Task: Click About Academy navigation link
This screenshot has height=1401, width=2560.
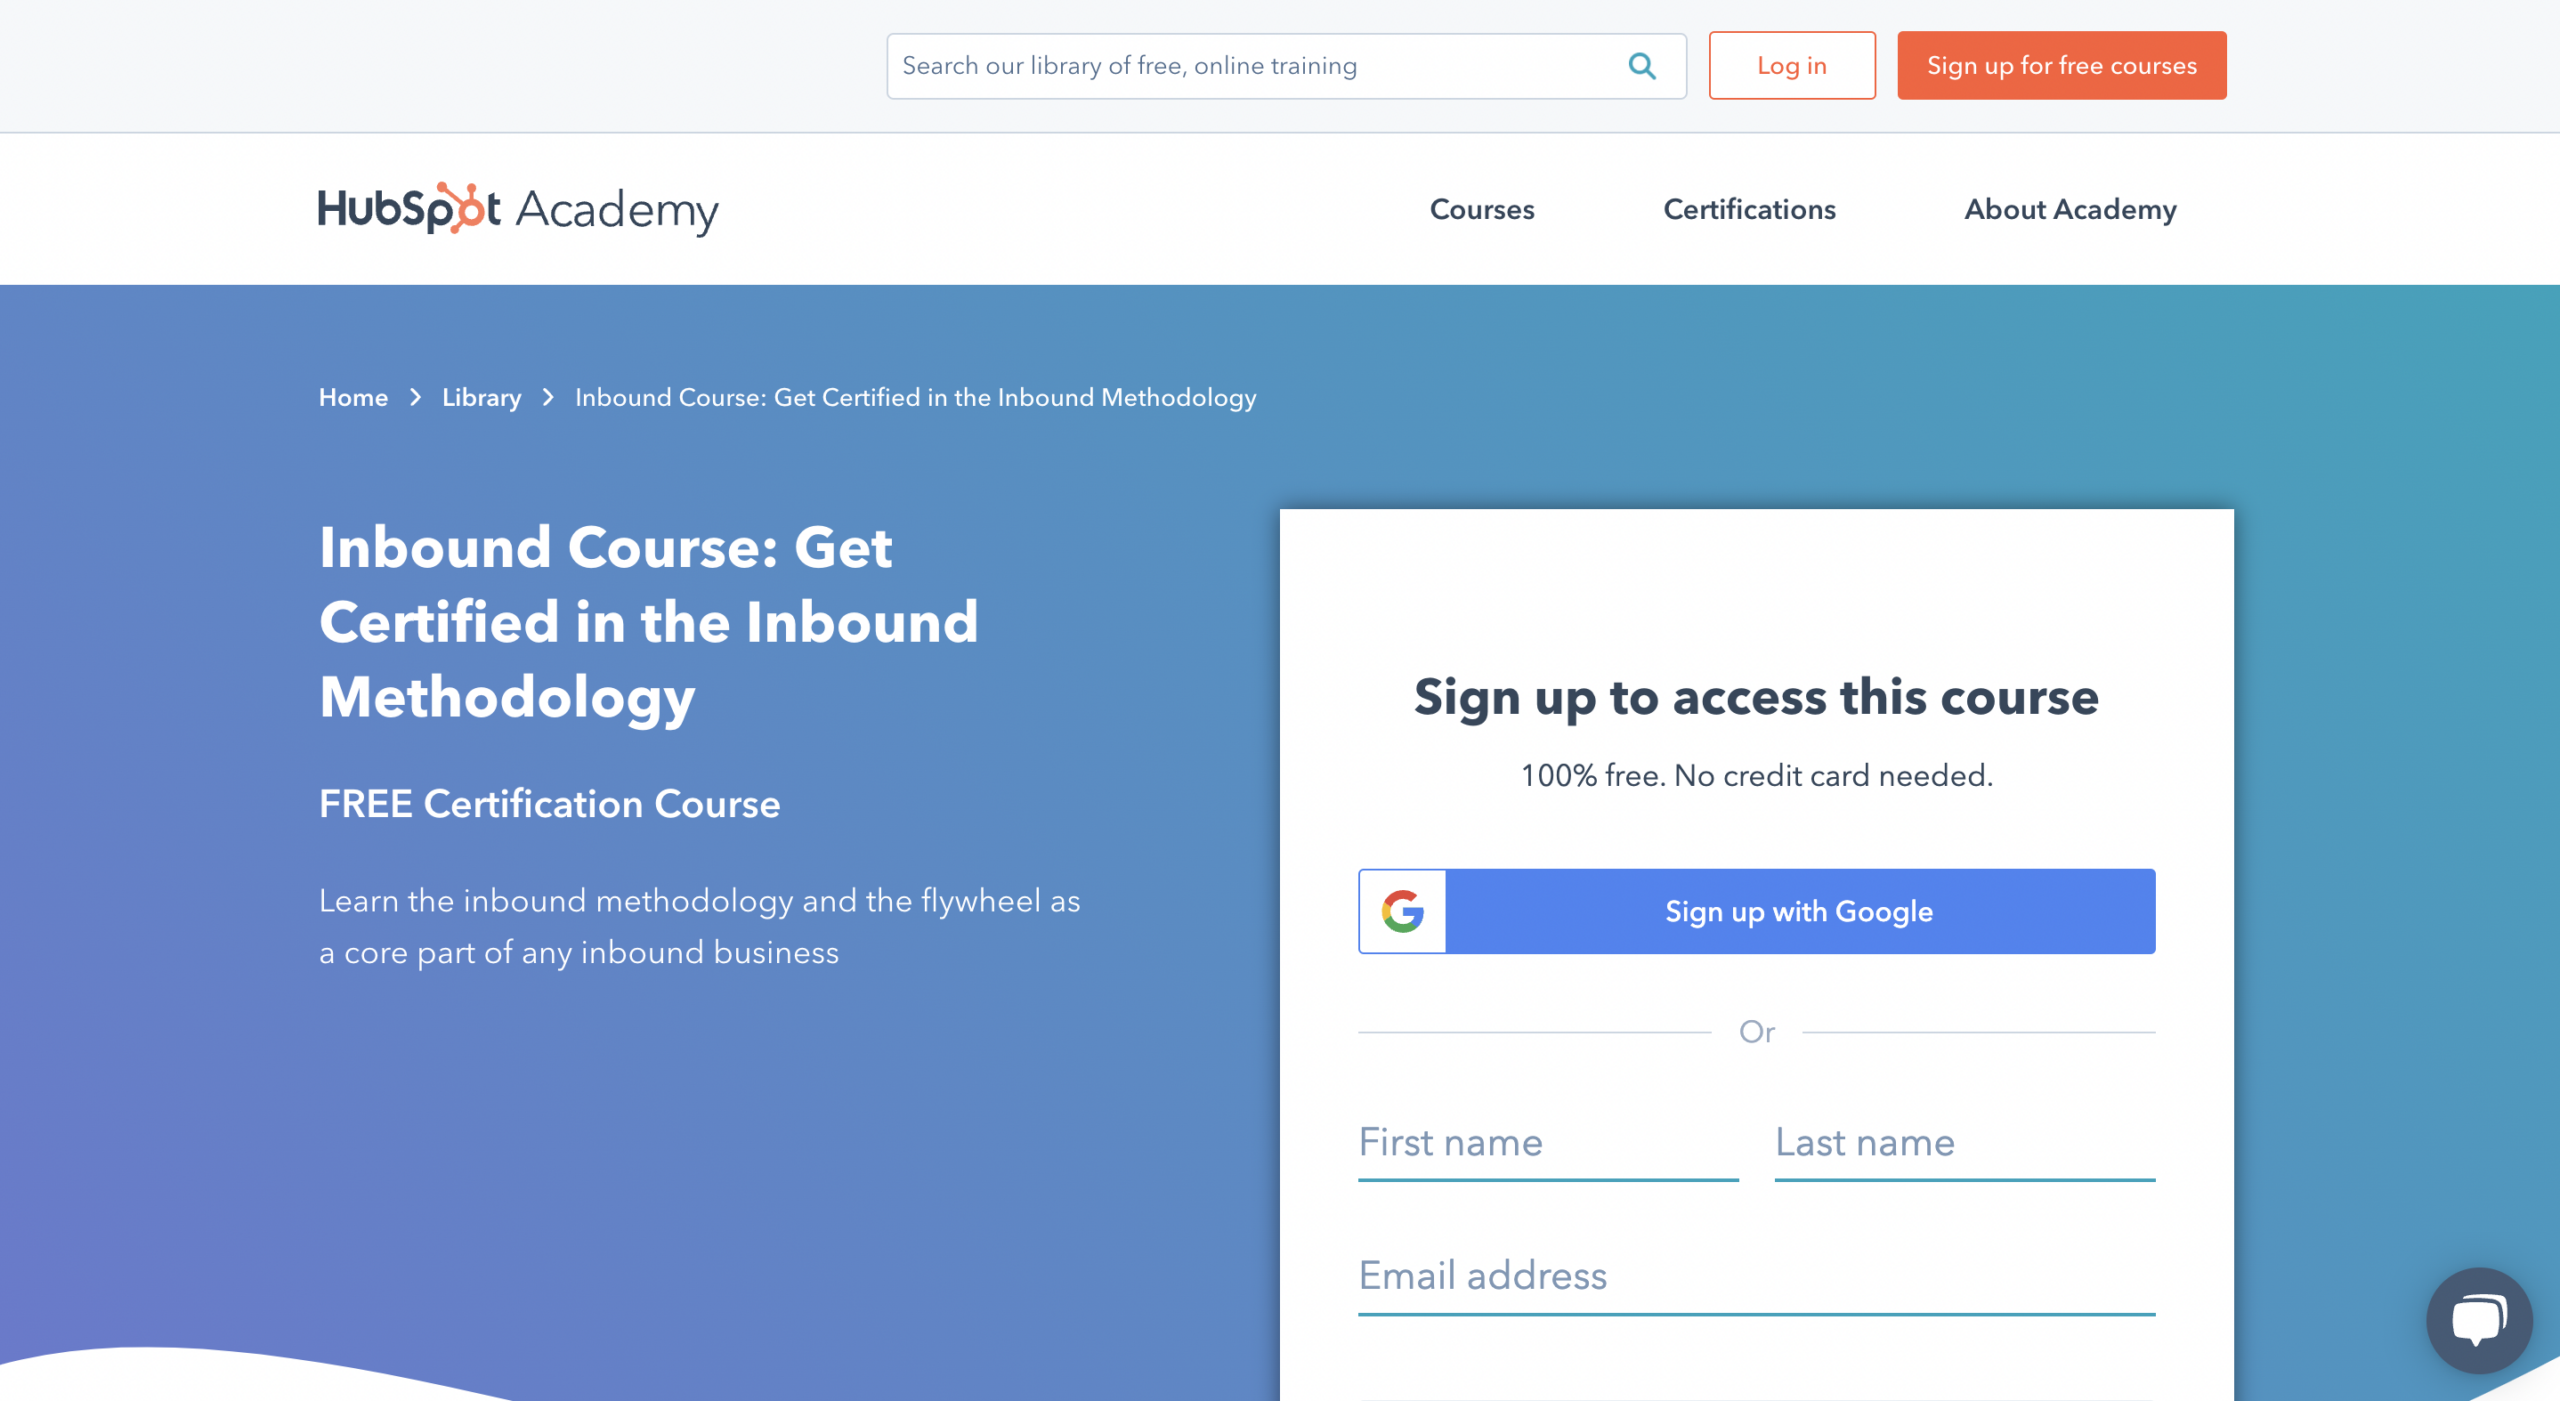Action: [2072, 209]
